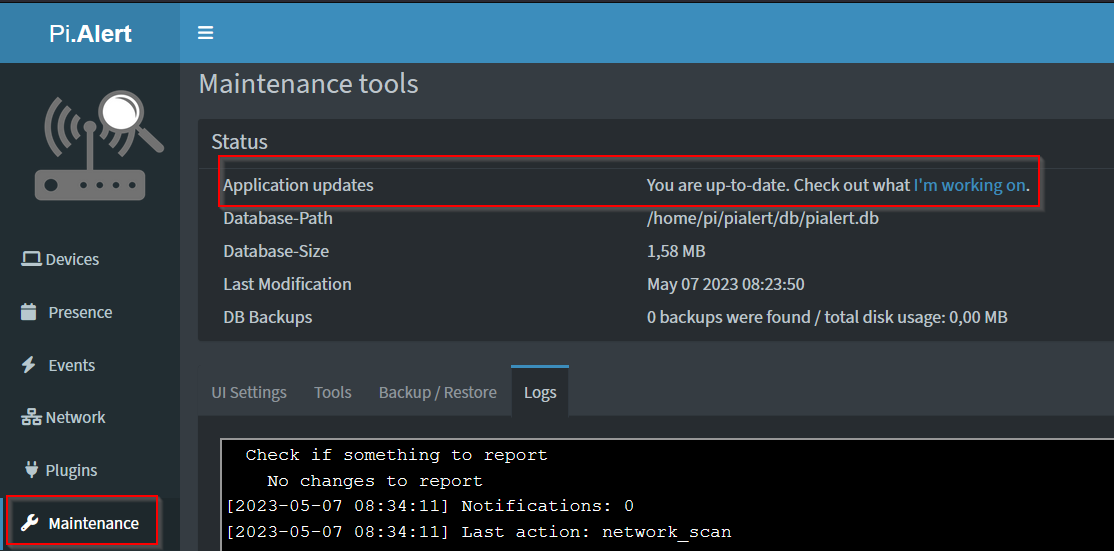Screen dimensions: 1114x551
Task: Click the database path /home/pi/pialert/db/pialert.db
Action: click(763, 218)
